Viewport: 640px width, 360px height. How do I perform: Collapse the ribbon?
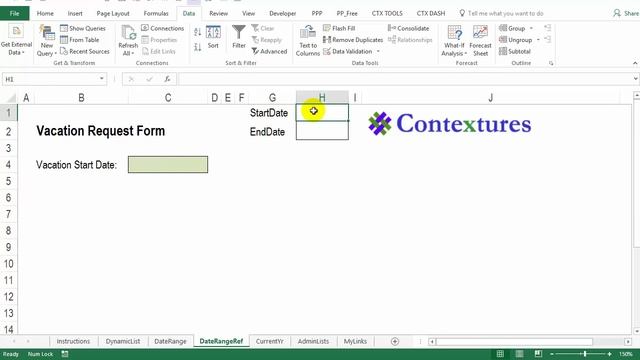tap(635, 63)
